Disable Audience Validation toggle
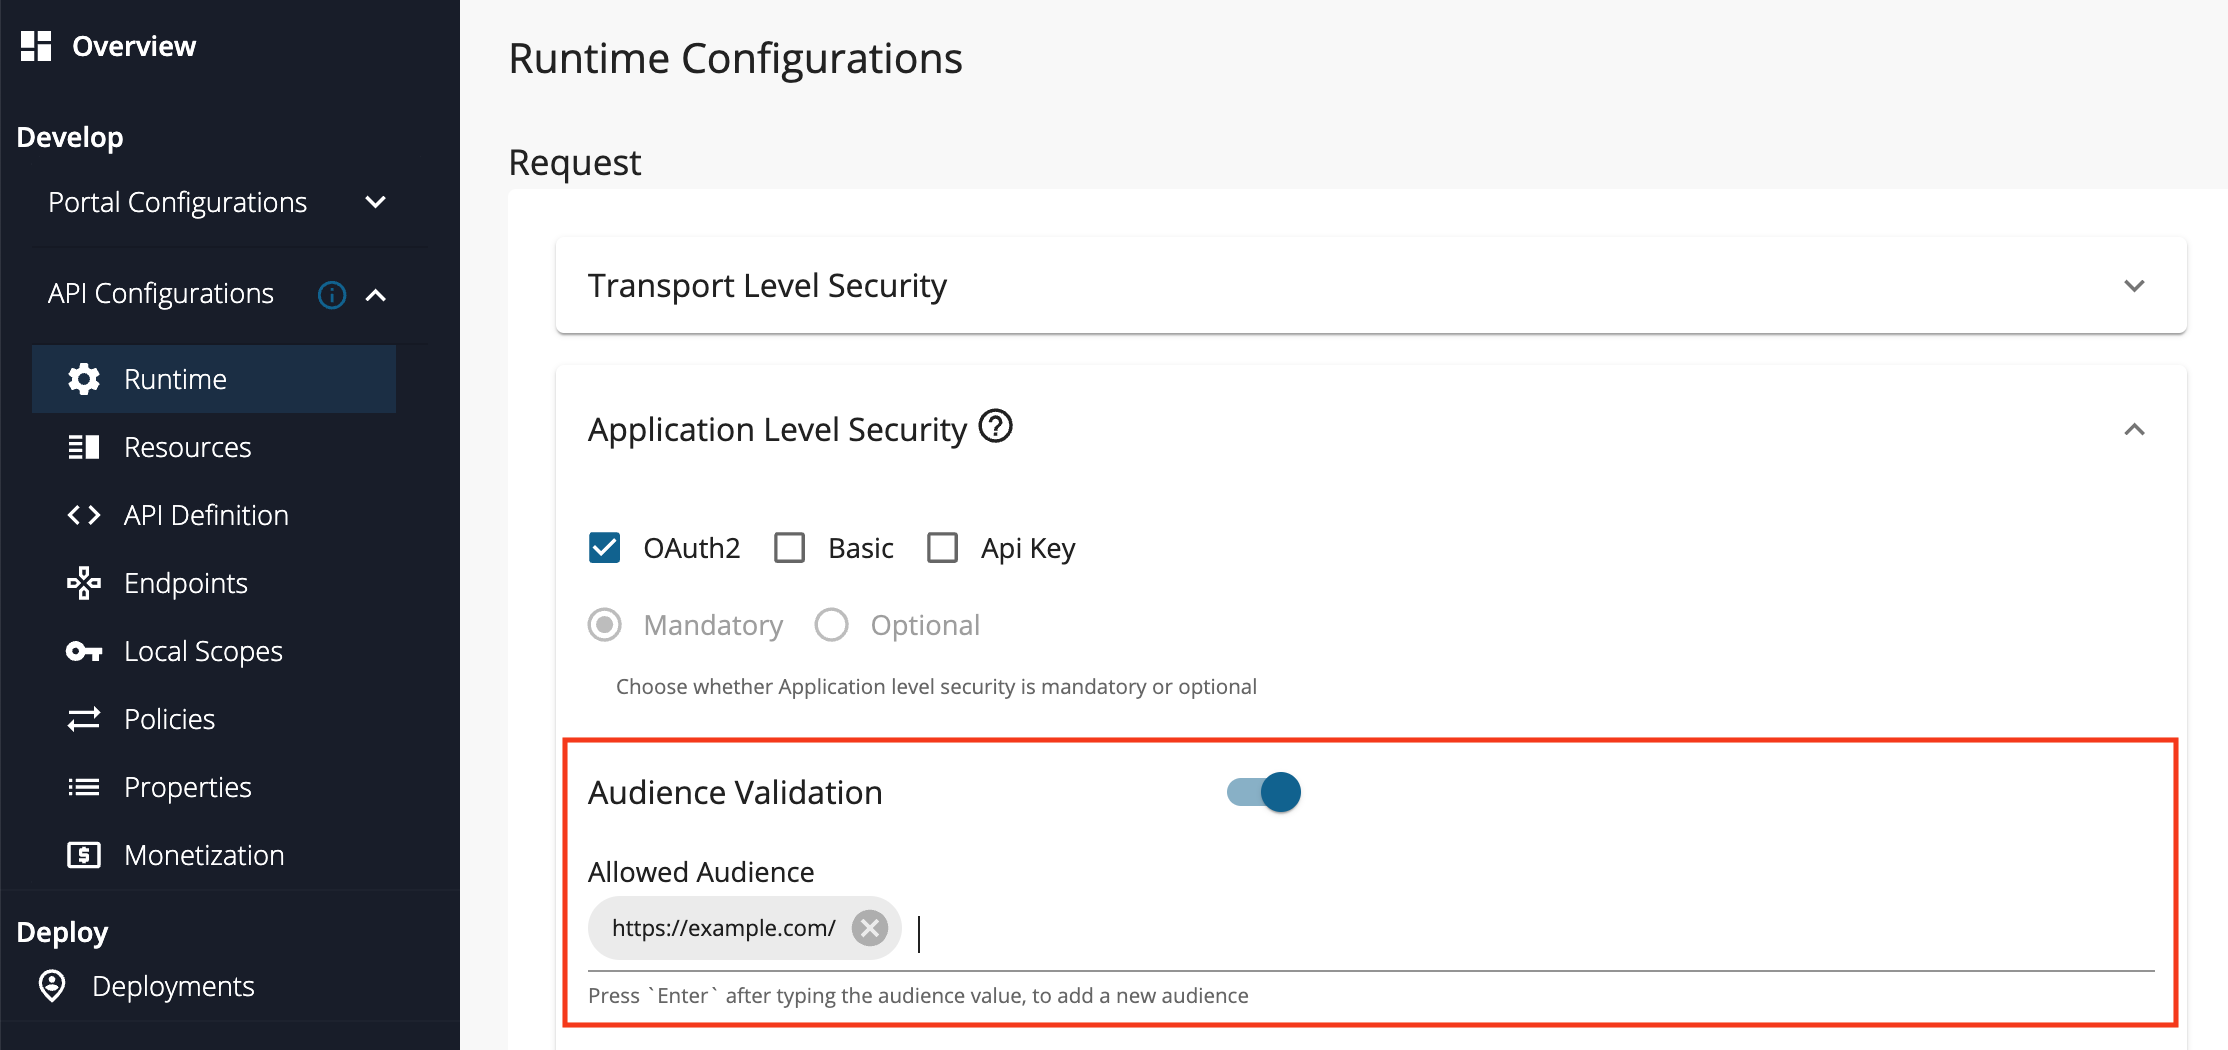The width and height of the screenshot is (2228, 1050). point(1263,791)
